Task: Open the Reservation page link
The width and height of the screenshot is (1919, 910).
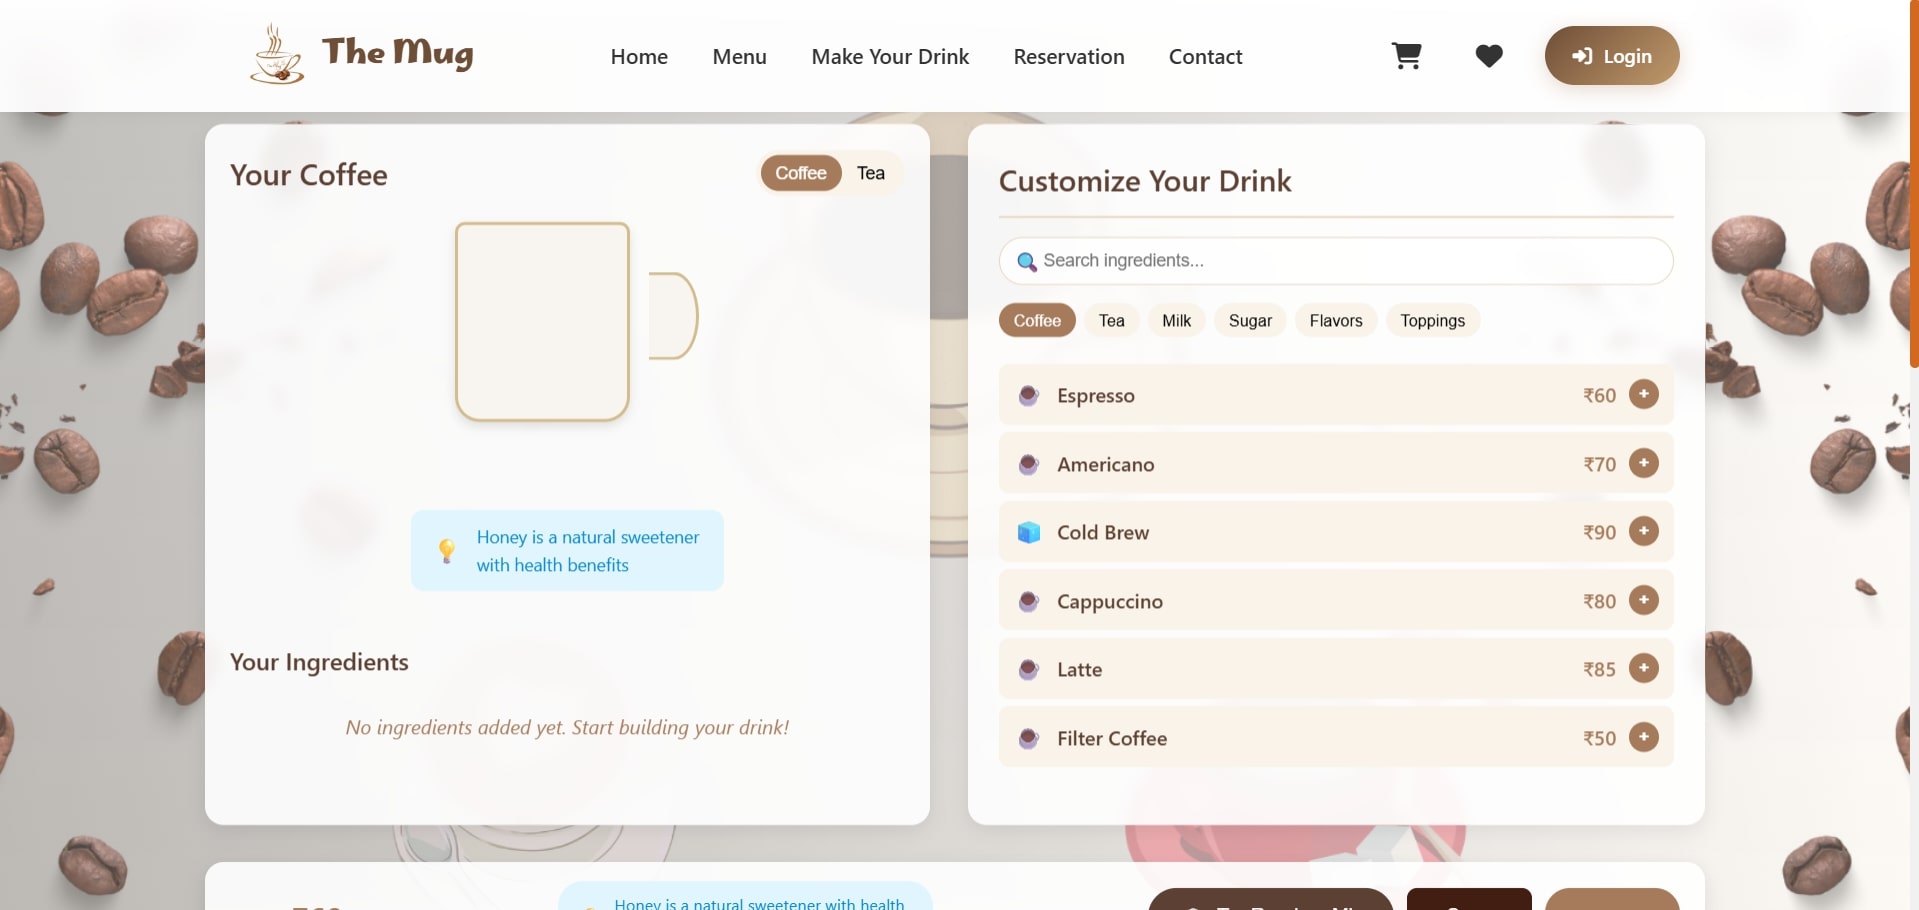Action: [1068, 57]
